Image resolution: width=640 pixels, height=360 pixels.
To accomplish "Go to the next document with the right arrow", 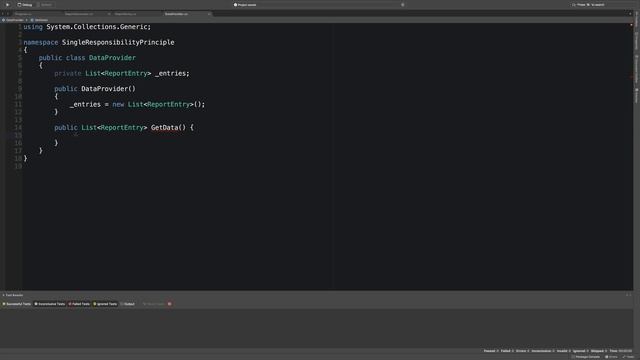I will tap(8, 14).
